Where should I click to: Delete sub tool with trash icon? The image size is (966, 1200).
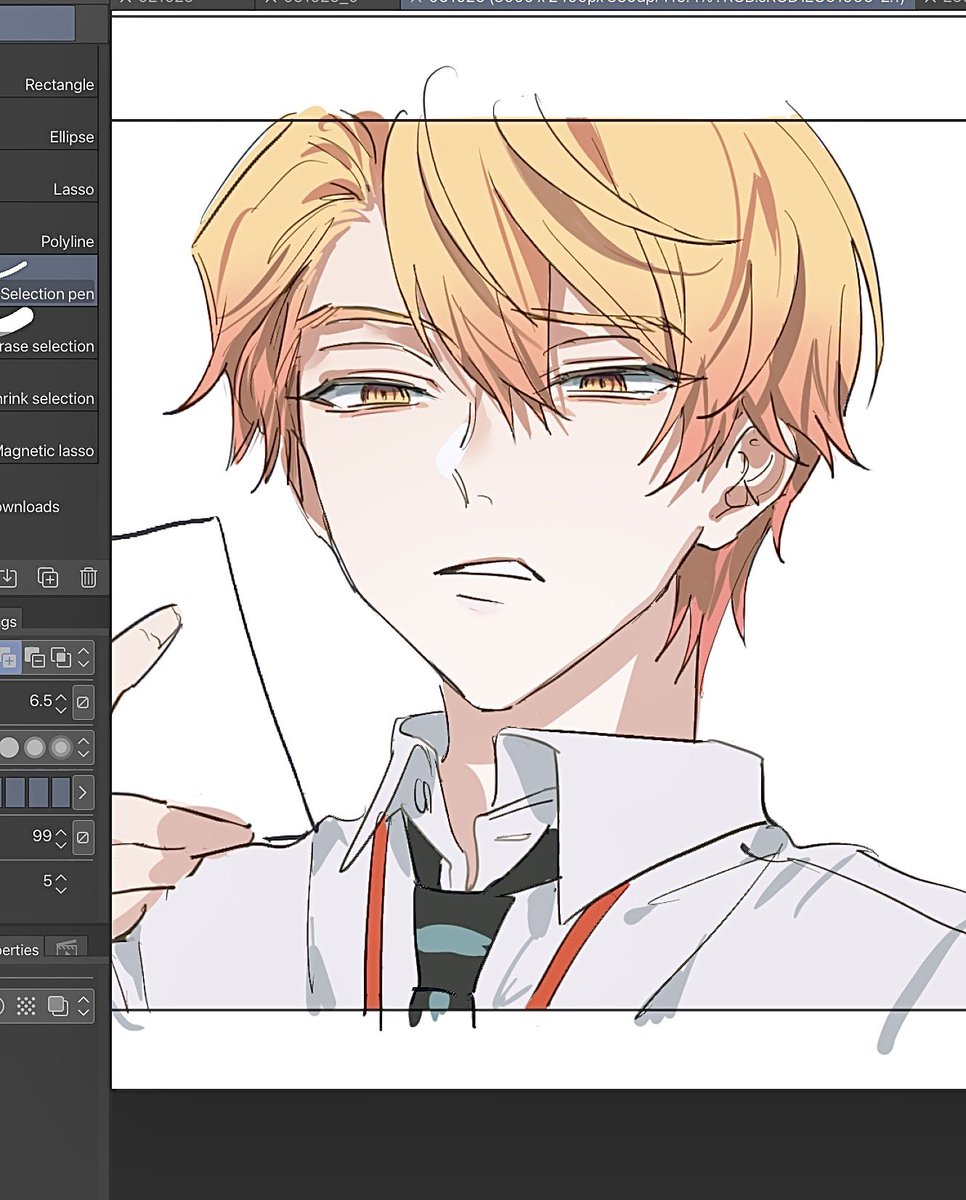coord(88,577)
